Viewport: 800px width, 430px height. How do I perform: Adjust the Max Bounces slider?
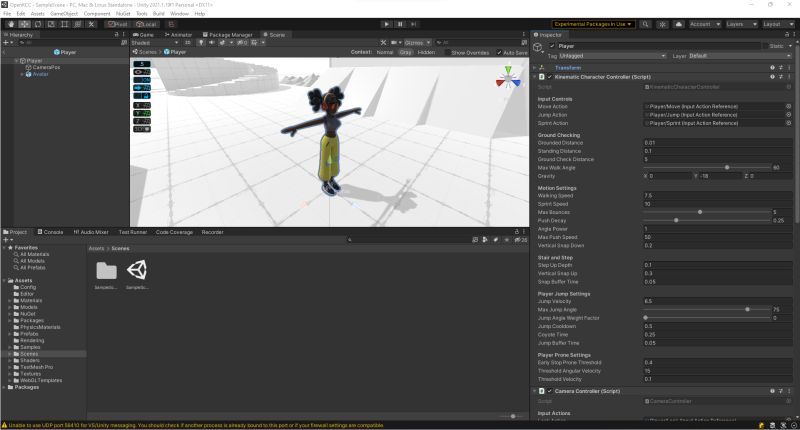click(x=706, y=212)
